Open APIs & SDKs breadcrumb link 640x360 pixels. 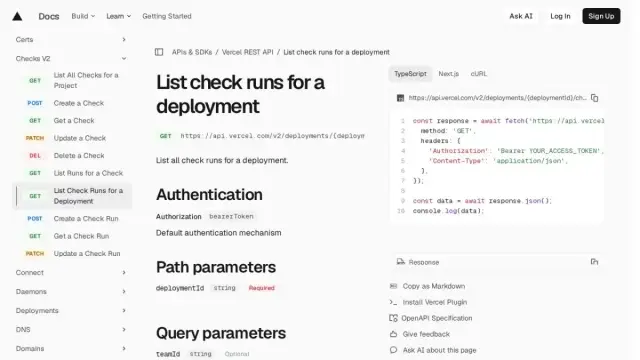[192, 52]
